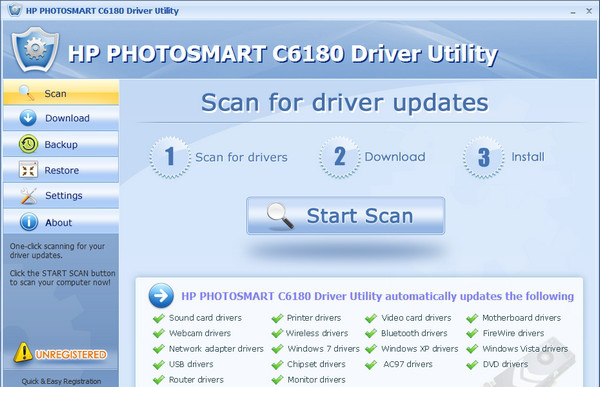Switch to the Download tab
This screenshot has height=402, width=600.
click(x=61, y=118)
